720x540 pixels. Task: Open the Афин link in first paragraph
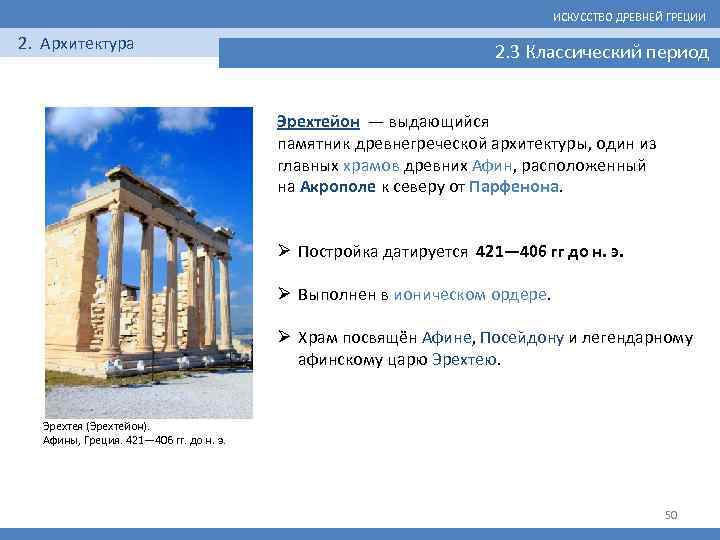[492, 166]
